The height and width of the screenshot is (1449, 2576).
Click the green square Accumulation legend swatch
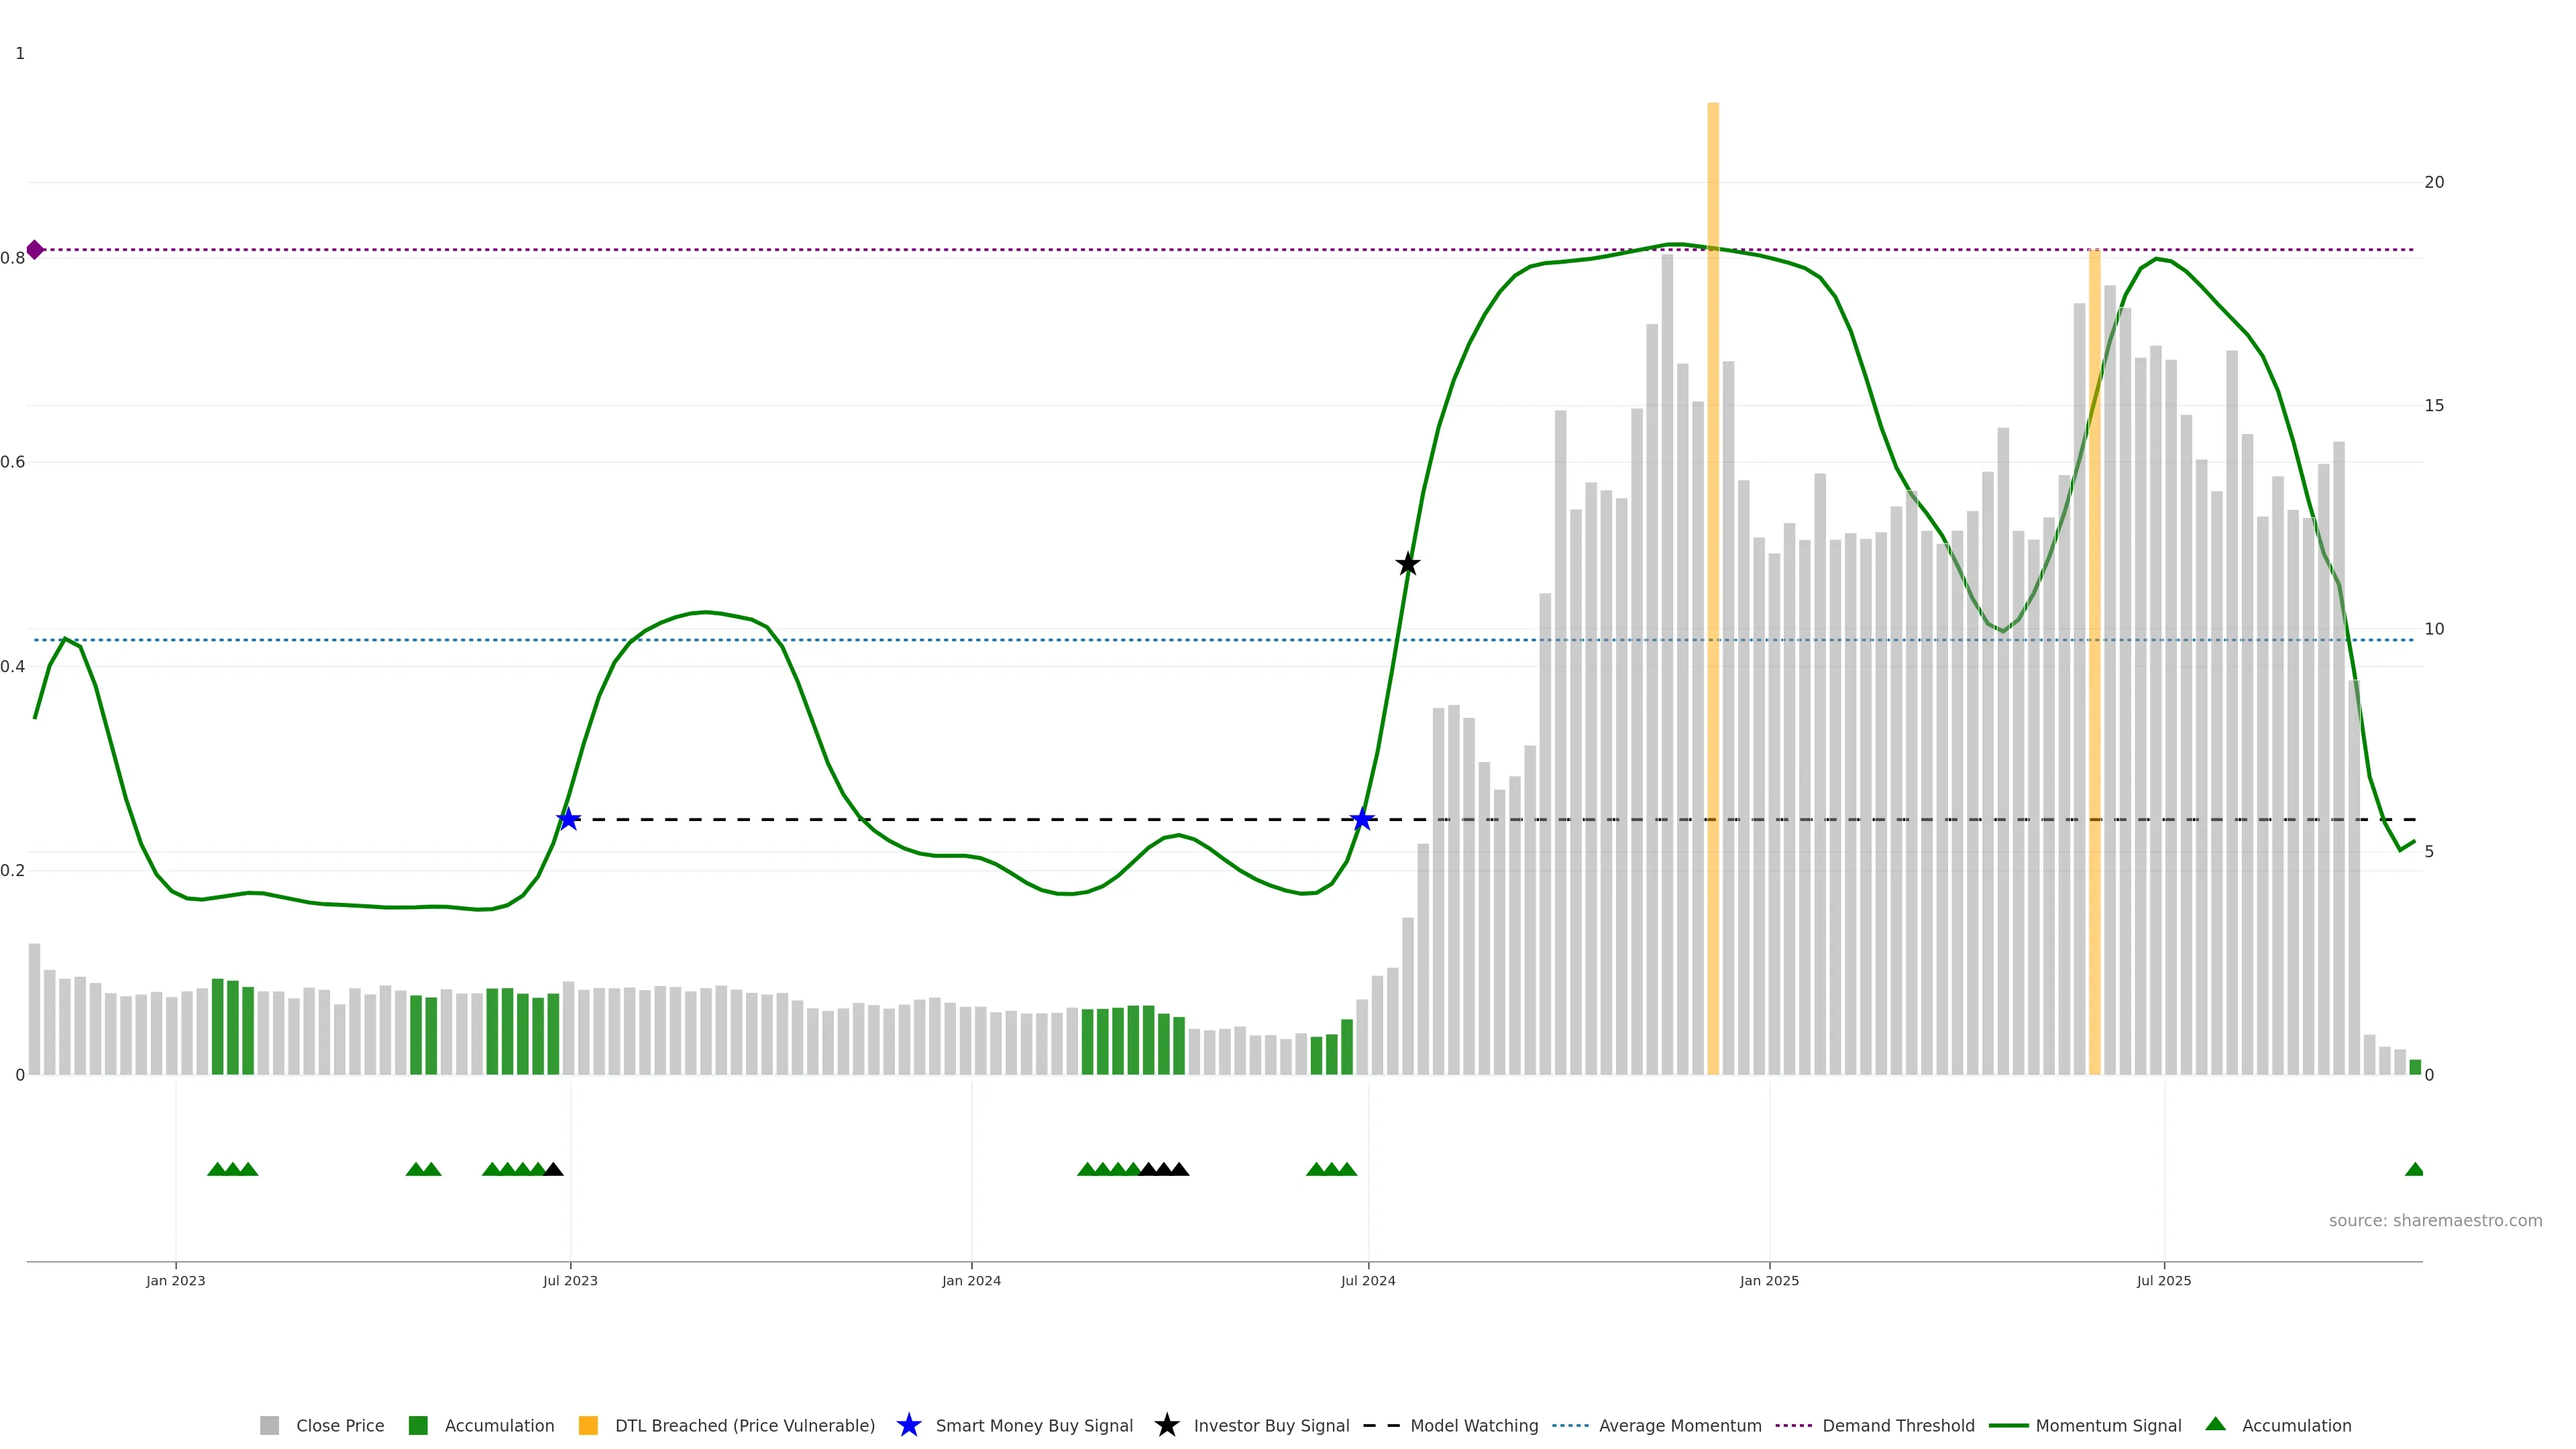tap(418, 1425)
